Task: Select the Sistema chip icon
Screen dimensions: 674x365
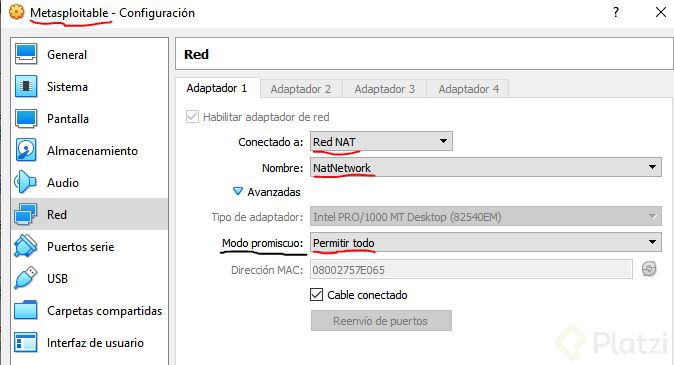Action: (x=26, y=86)
